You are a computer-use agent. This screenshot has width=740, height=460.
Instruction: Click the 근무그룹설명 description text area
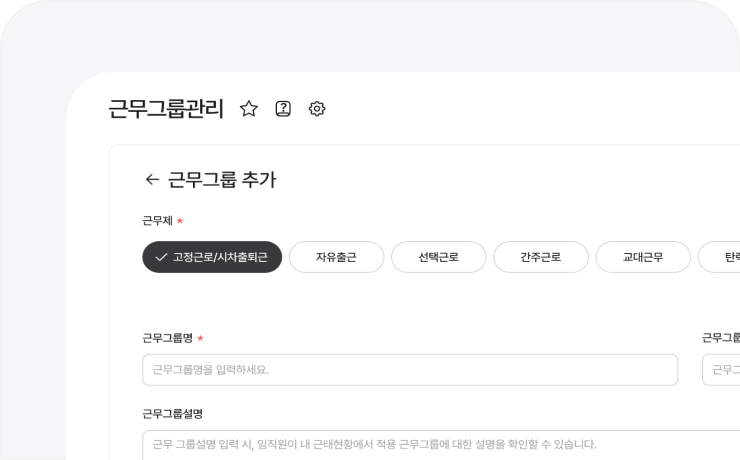click(x=441, y=445)
